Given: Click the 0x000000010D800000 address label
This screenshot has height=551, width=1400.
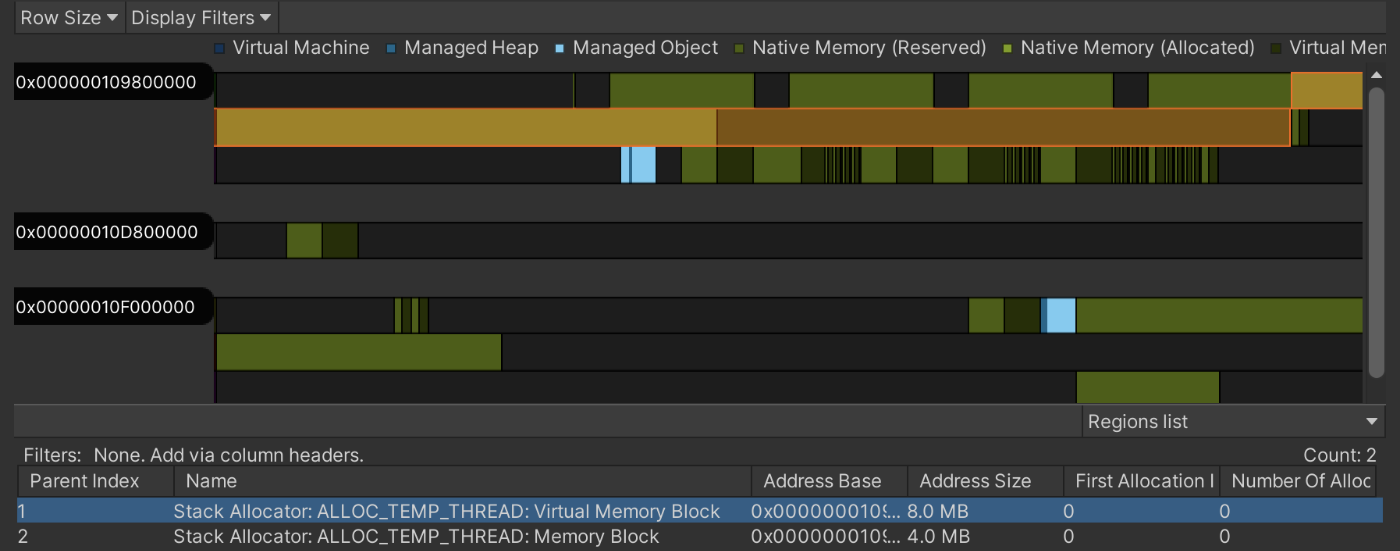Looking at the screenshot, I should click(x=106, y=232).
